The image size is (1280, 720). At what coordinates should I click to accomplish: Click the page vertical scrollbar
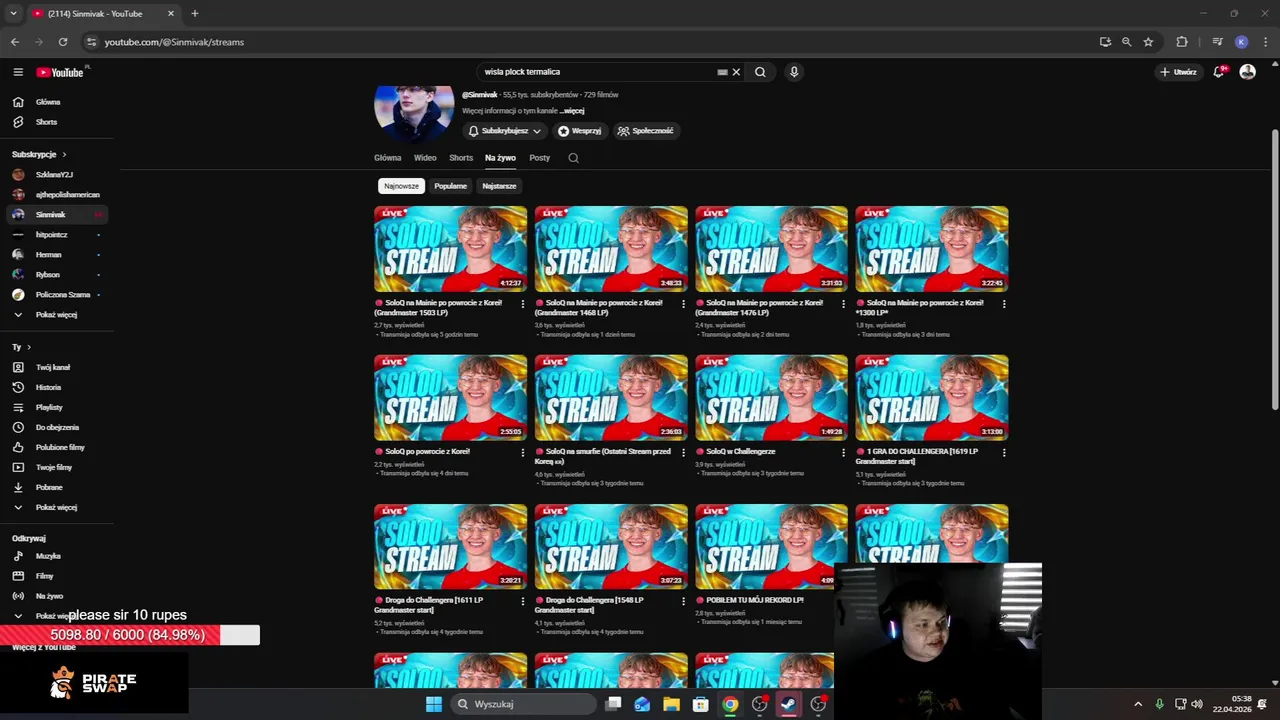tap(1274, 268)
